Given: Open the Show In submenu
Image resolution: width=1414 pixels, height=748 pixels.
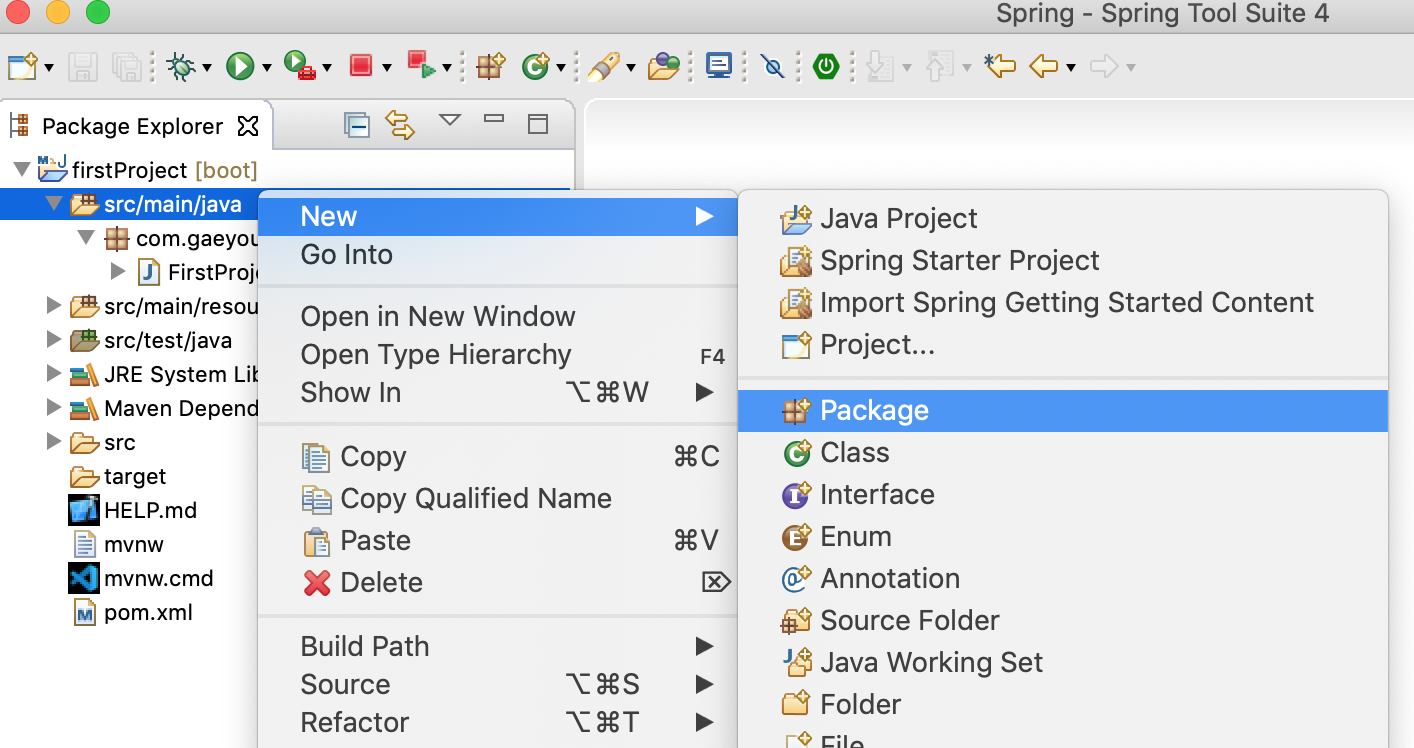Looking at the screenshot, I should tap(498, 393).
